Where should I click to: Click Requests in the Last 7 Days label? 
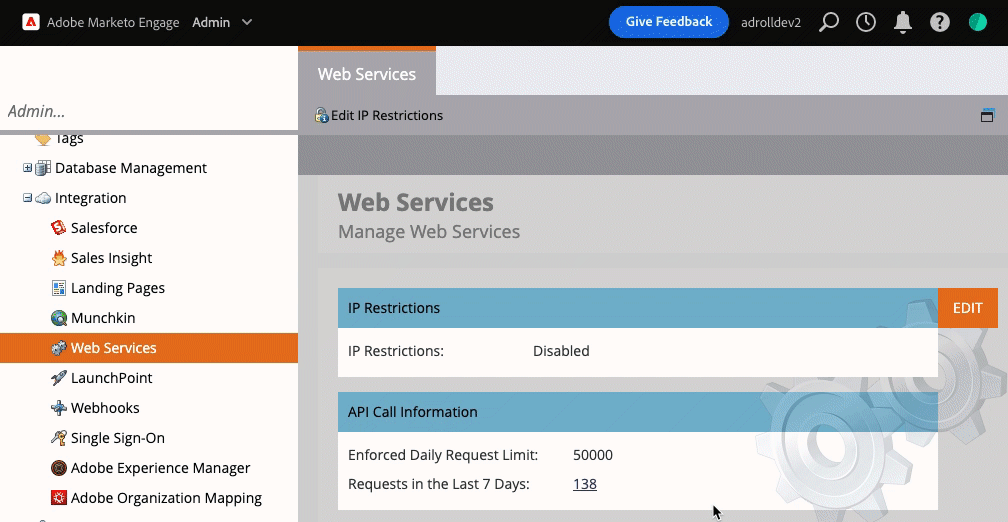point(438,484)
